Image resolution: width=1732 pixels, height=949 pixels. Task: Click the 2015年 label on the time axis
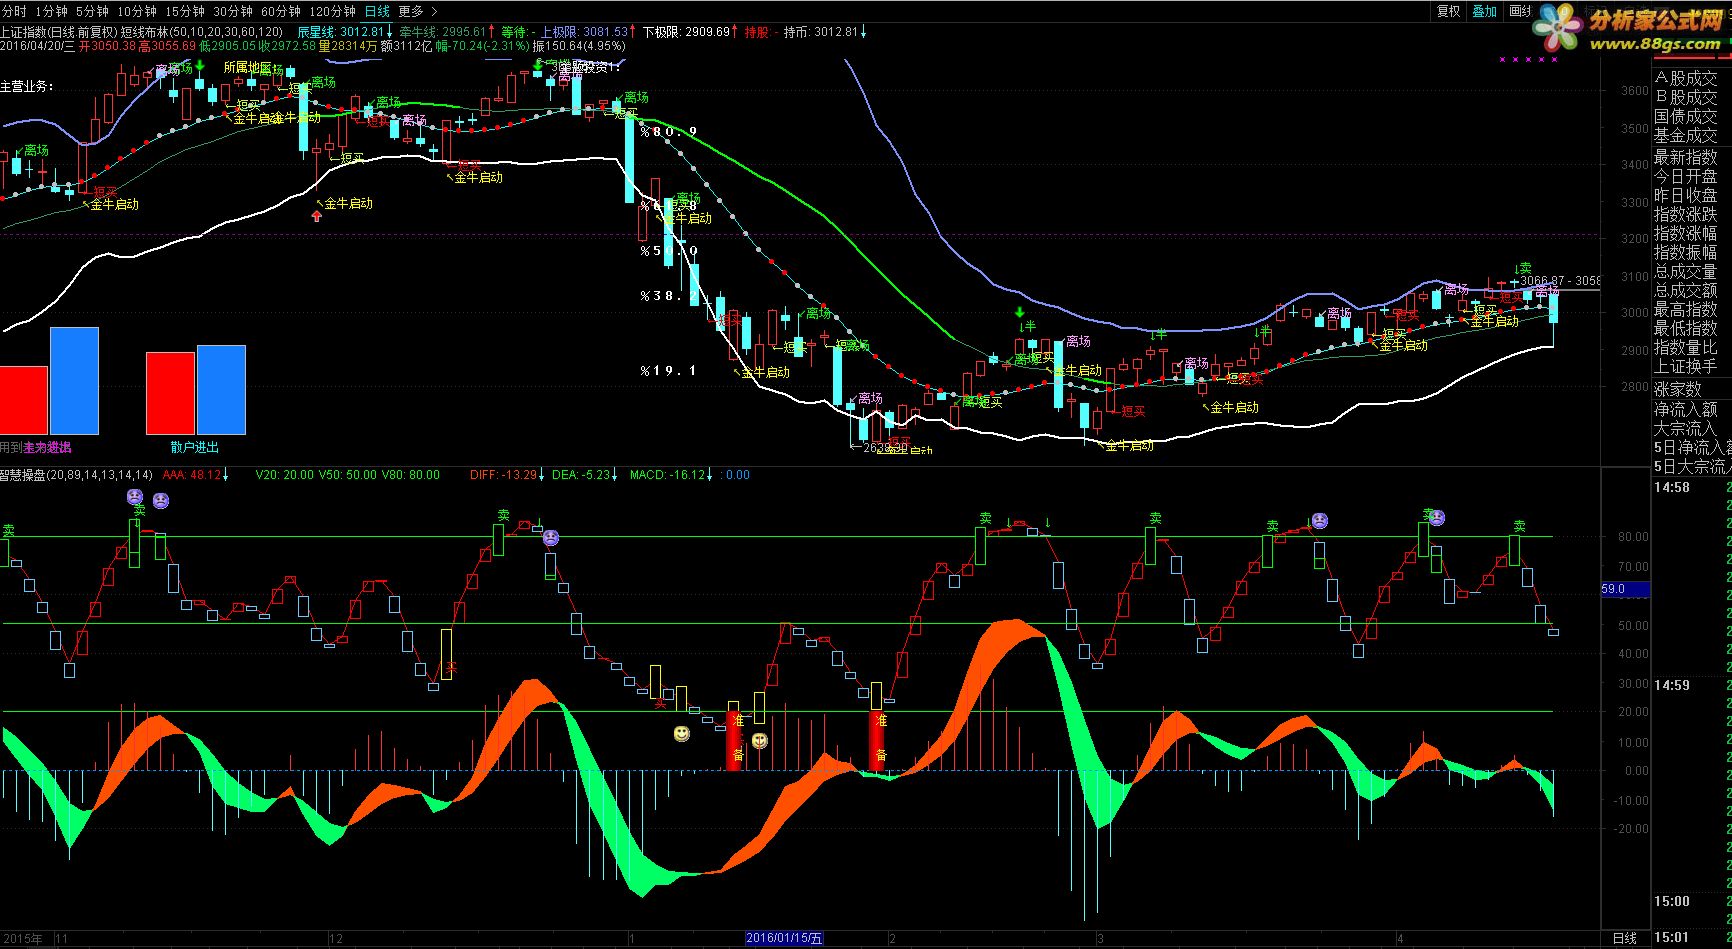[22, 939]
